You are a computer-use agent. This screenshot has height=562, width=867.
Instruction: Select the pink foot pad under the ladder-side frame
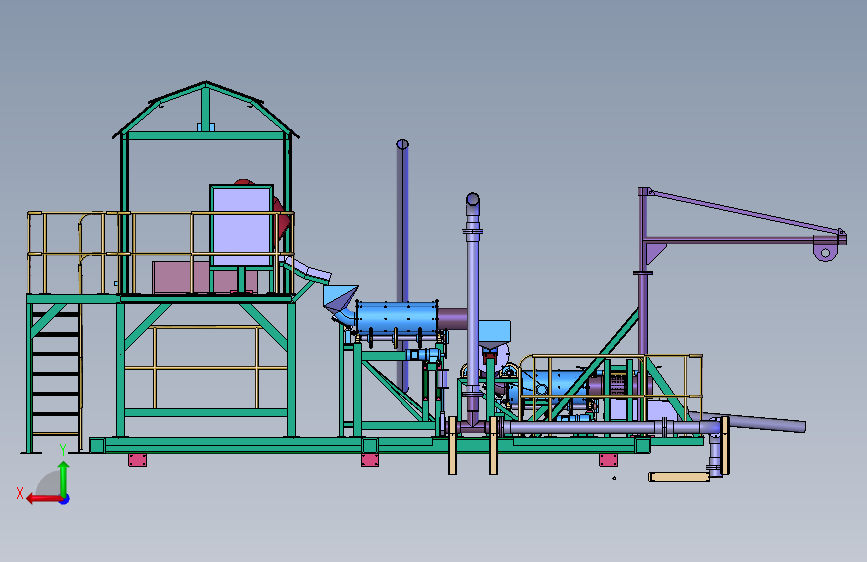click(x=137, y=460)
